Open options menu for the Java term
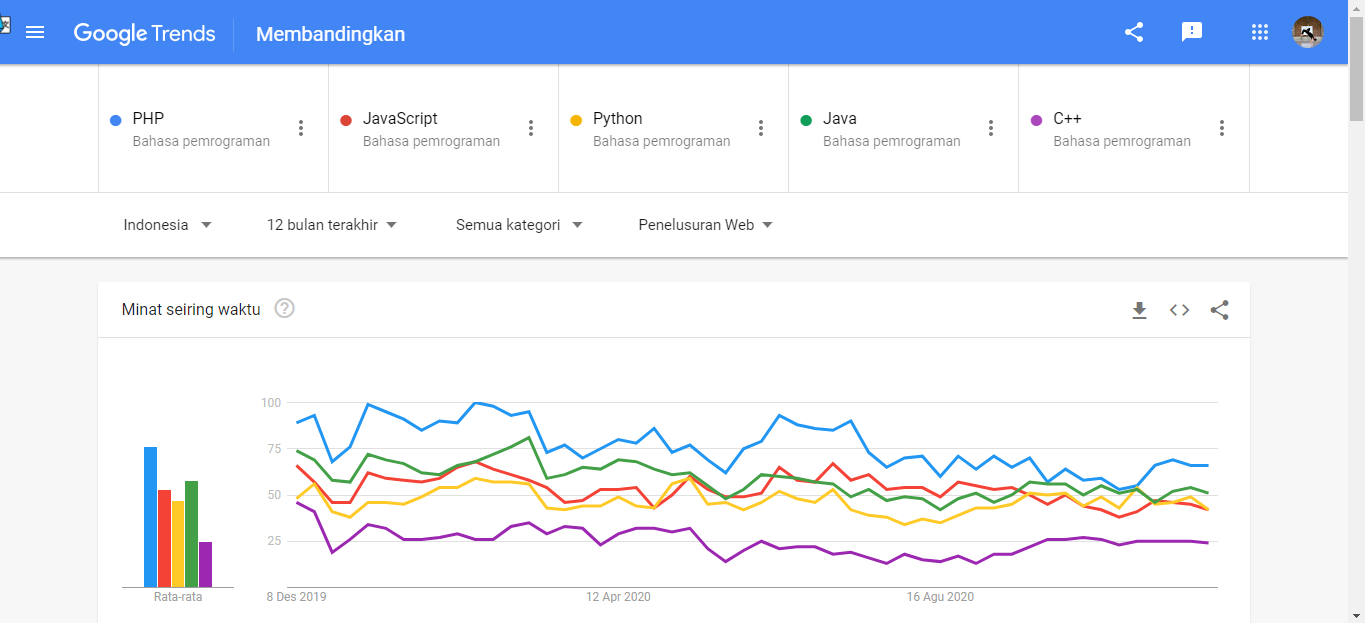Viewport: 1365px width, 623px height. 991,128
